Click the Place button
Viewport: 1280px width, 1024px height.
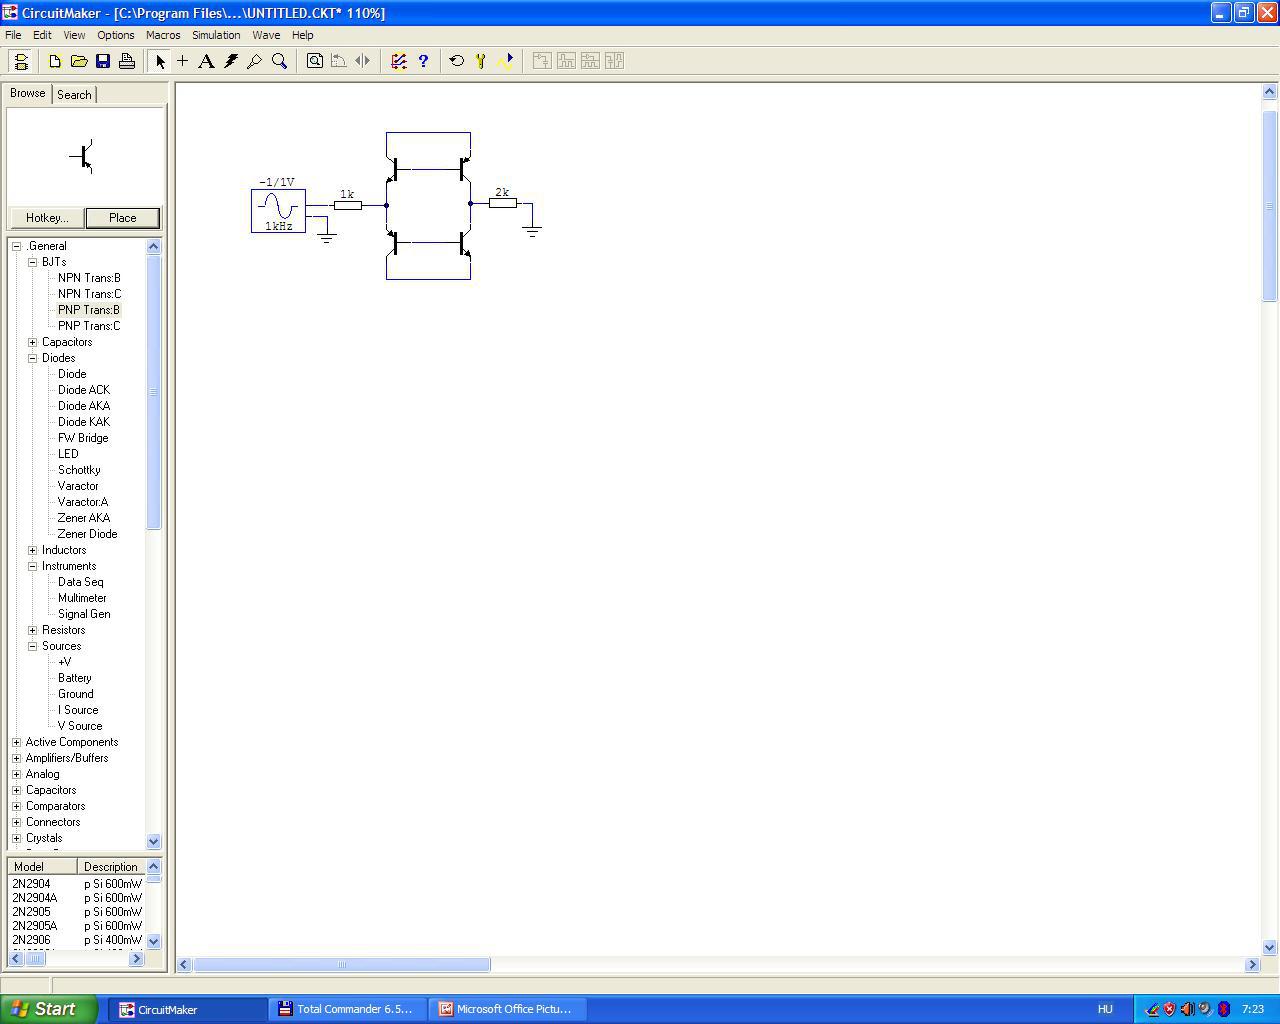pyautogui.click(x=122, y=218)
